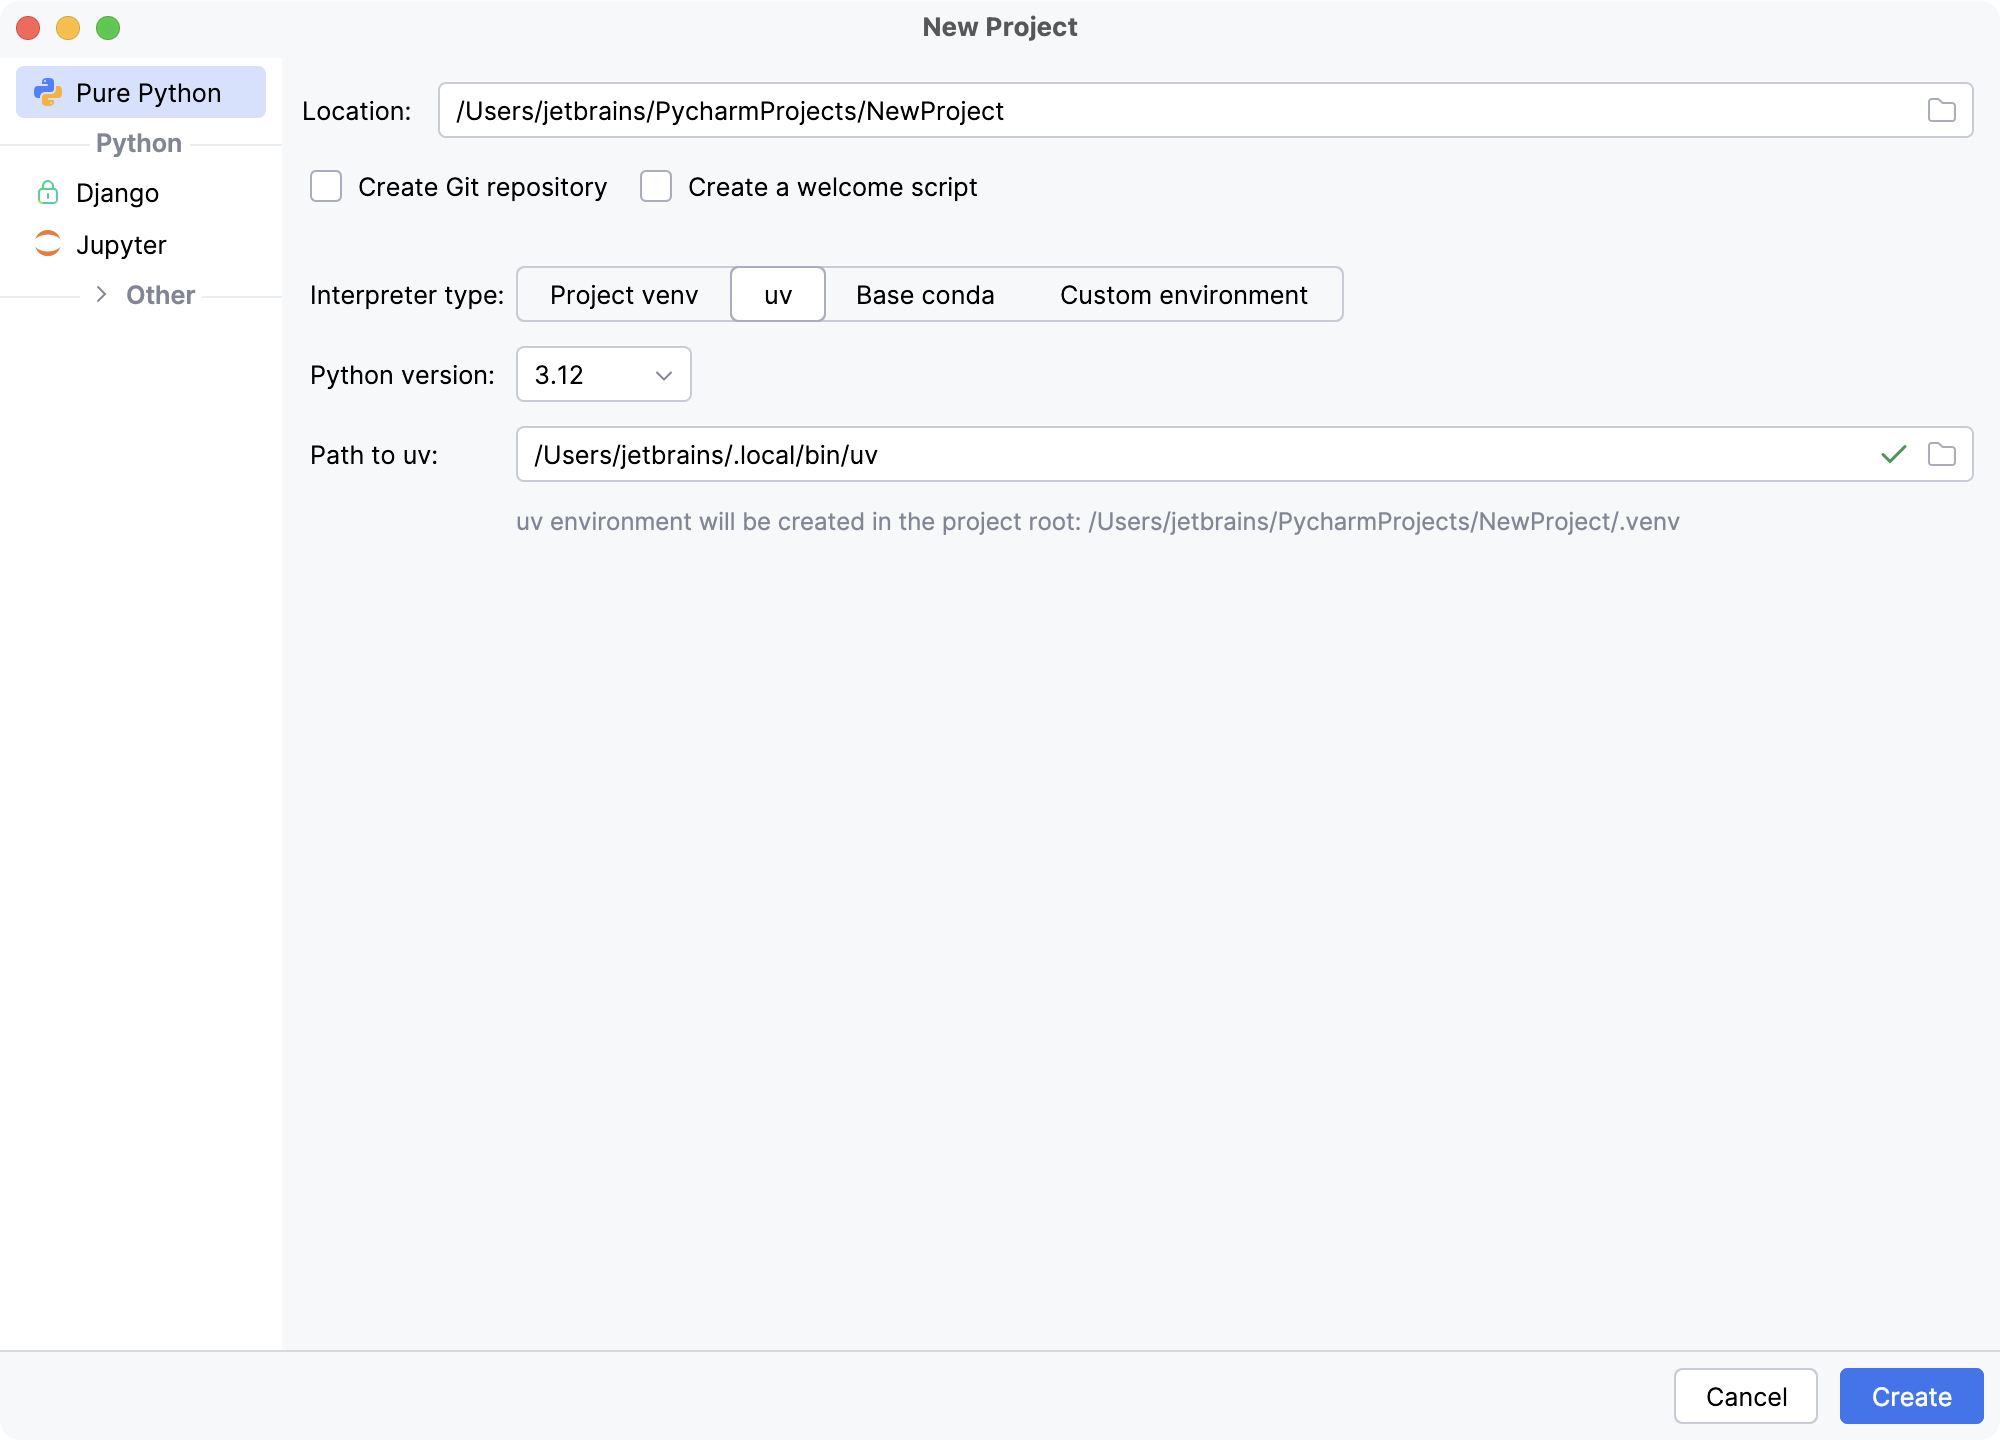2000x1440 pixels.
Task: Enable the Create Git repository checkbox
Action: (326, 186)
